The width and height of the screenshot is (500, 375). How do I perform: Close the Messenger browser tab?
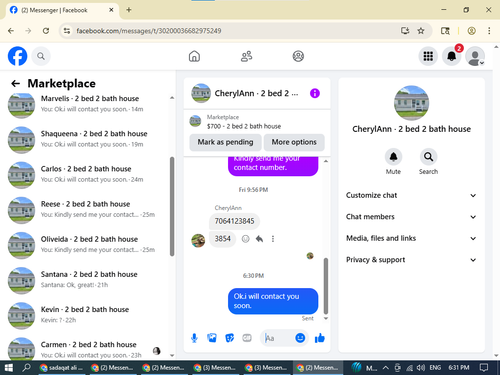(111, 10)
